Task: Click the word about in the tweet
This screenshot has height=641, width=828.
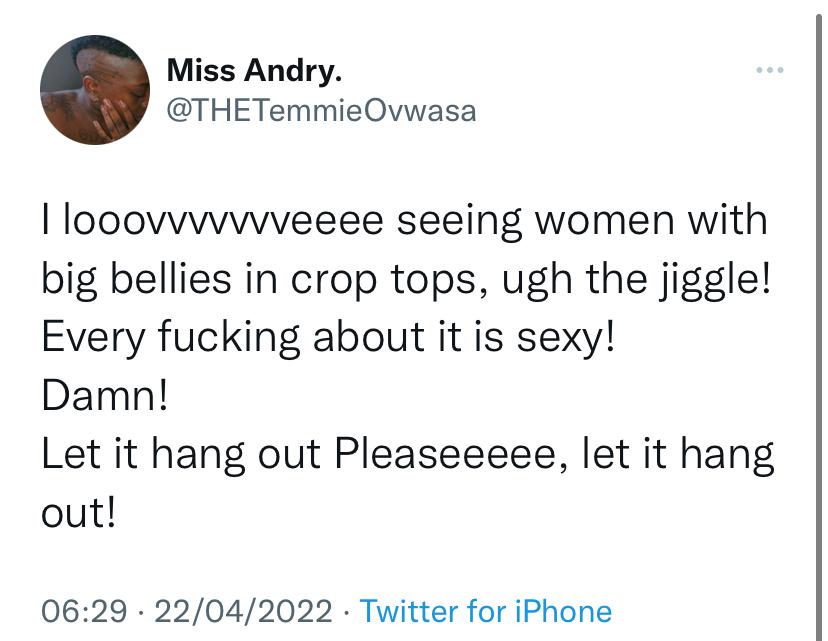Action: pyautogui.click(x=369, y=336)
